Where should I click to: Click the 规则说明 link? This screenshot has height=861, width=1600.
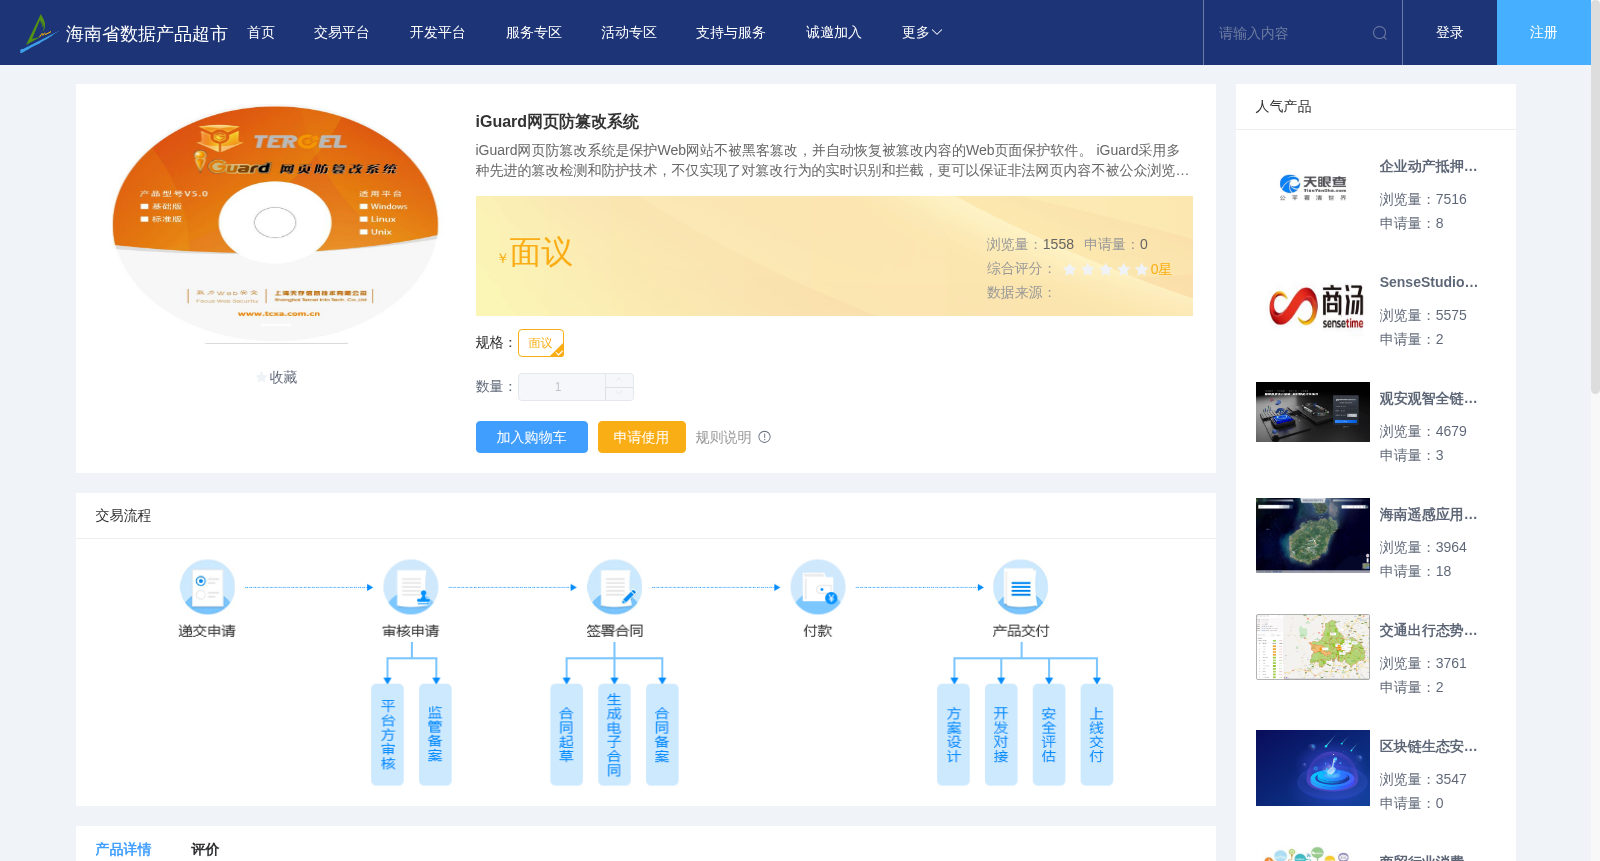coord(723,437)
